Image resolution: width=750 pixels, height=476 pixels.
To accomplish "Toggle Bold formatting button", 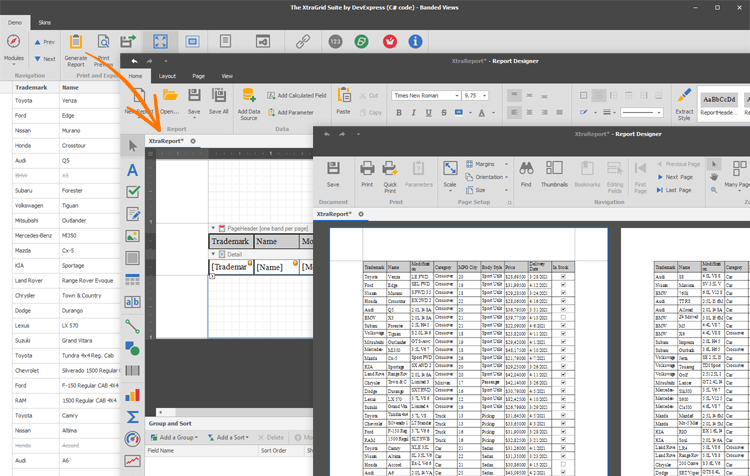I will (x=398, y=112).
